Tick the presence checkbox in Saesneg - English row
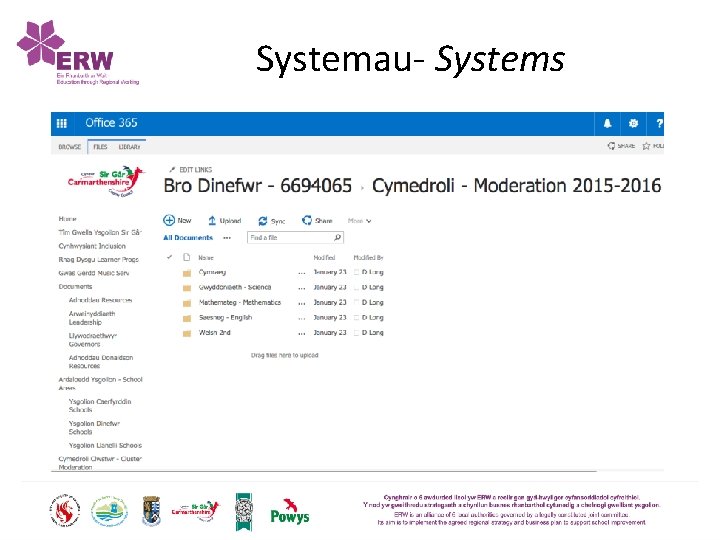The height and width of the screenshot is (540, 720). [x=356, y=317]
